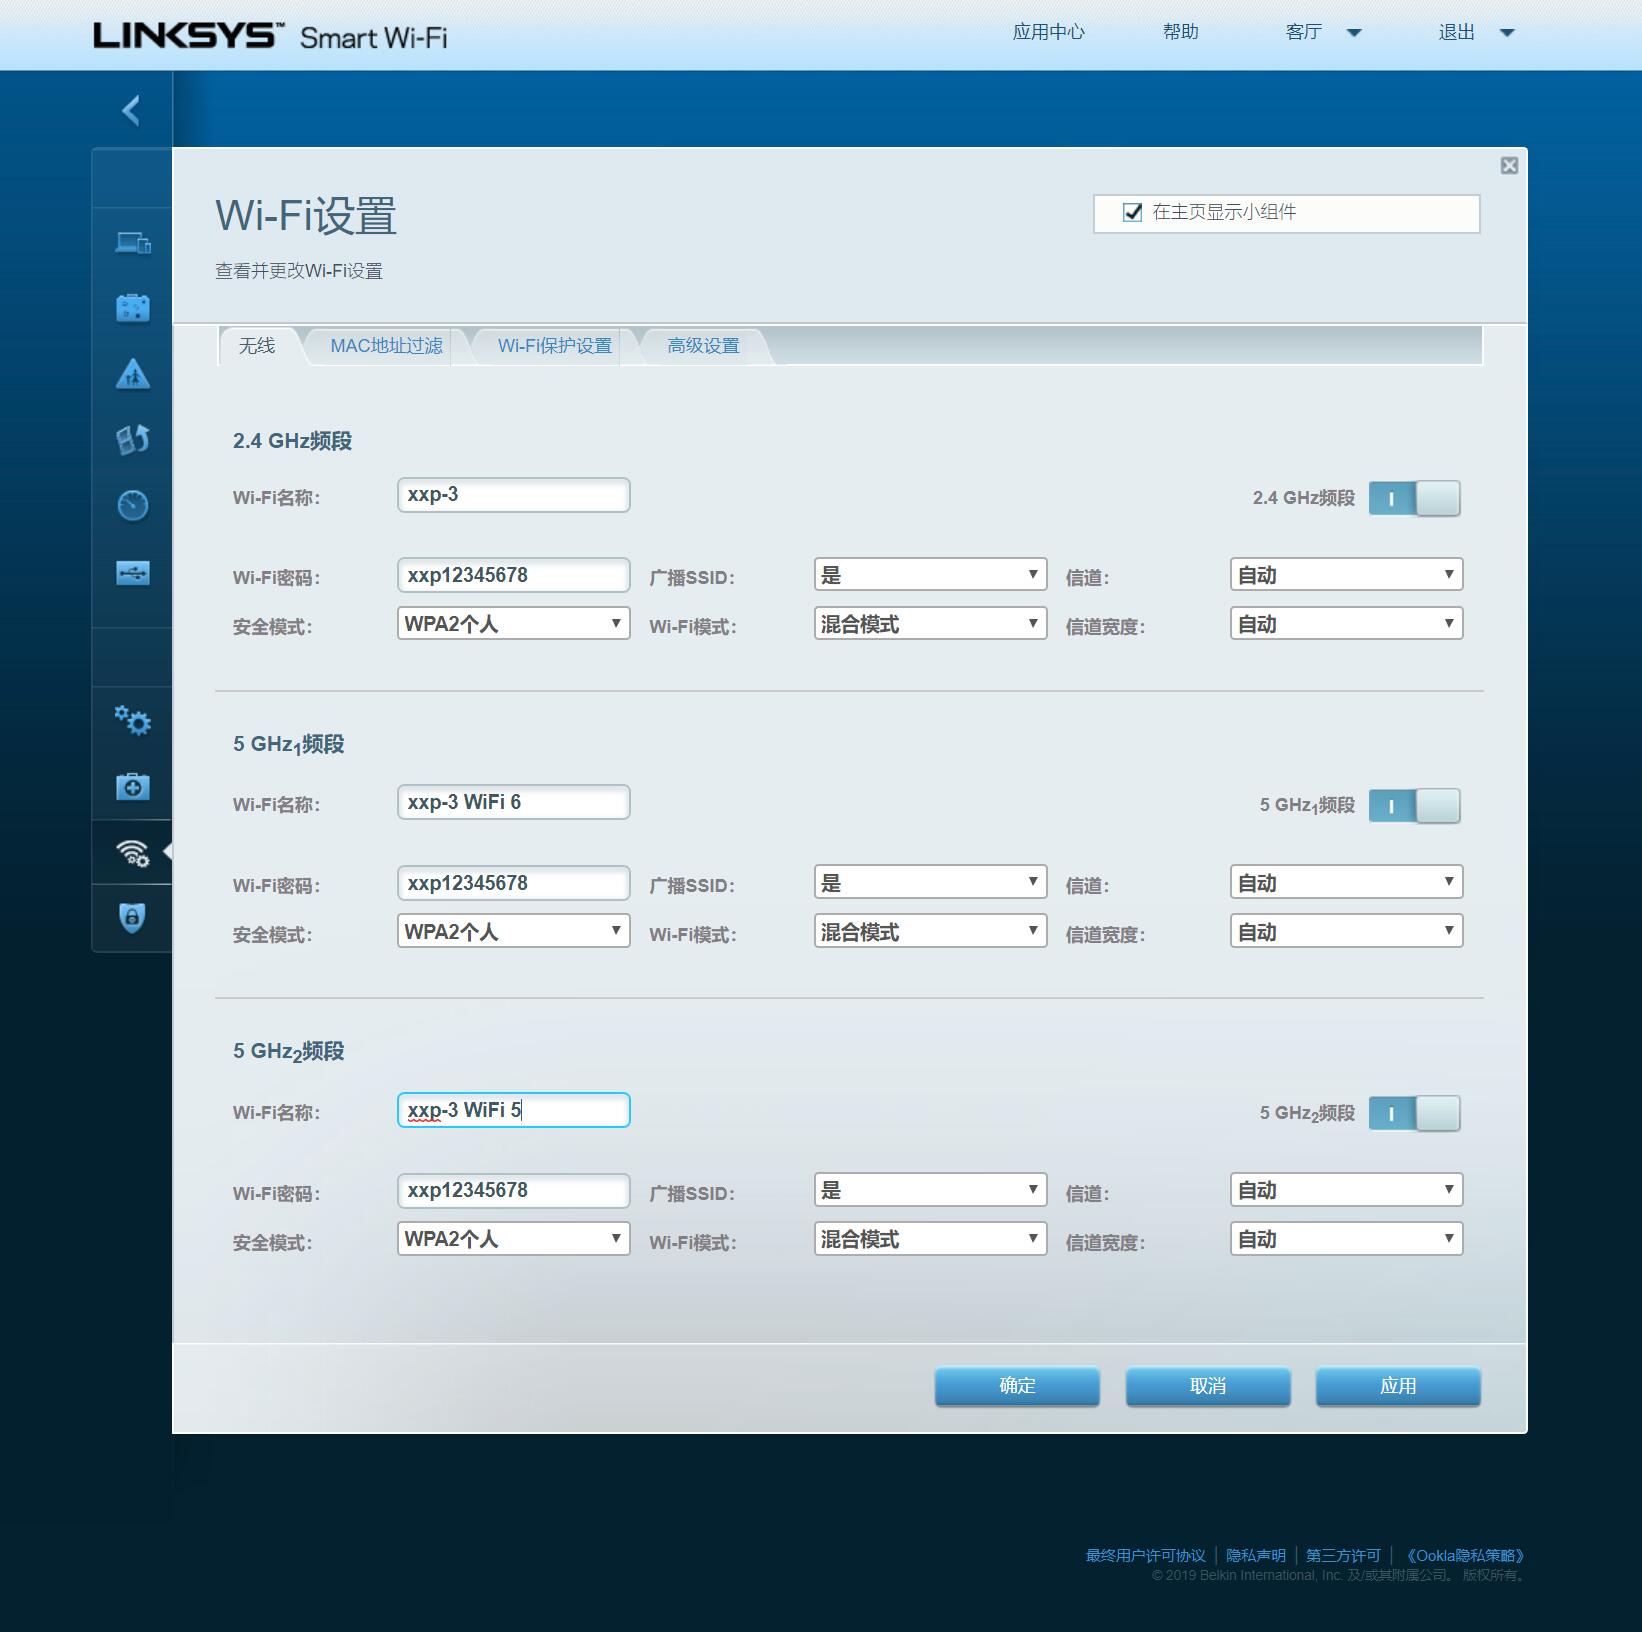Open 帮助 in the top bar
Image resolution: width=1642 pixels, height=1632 pixels.
[1180, 32]
